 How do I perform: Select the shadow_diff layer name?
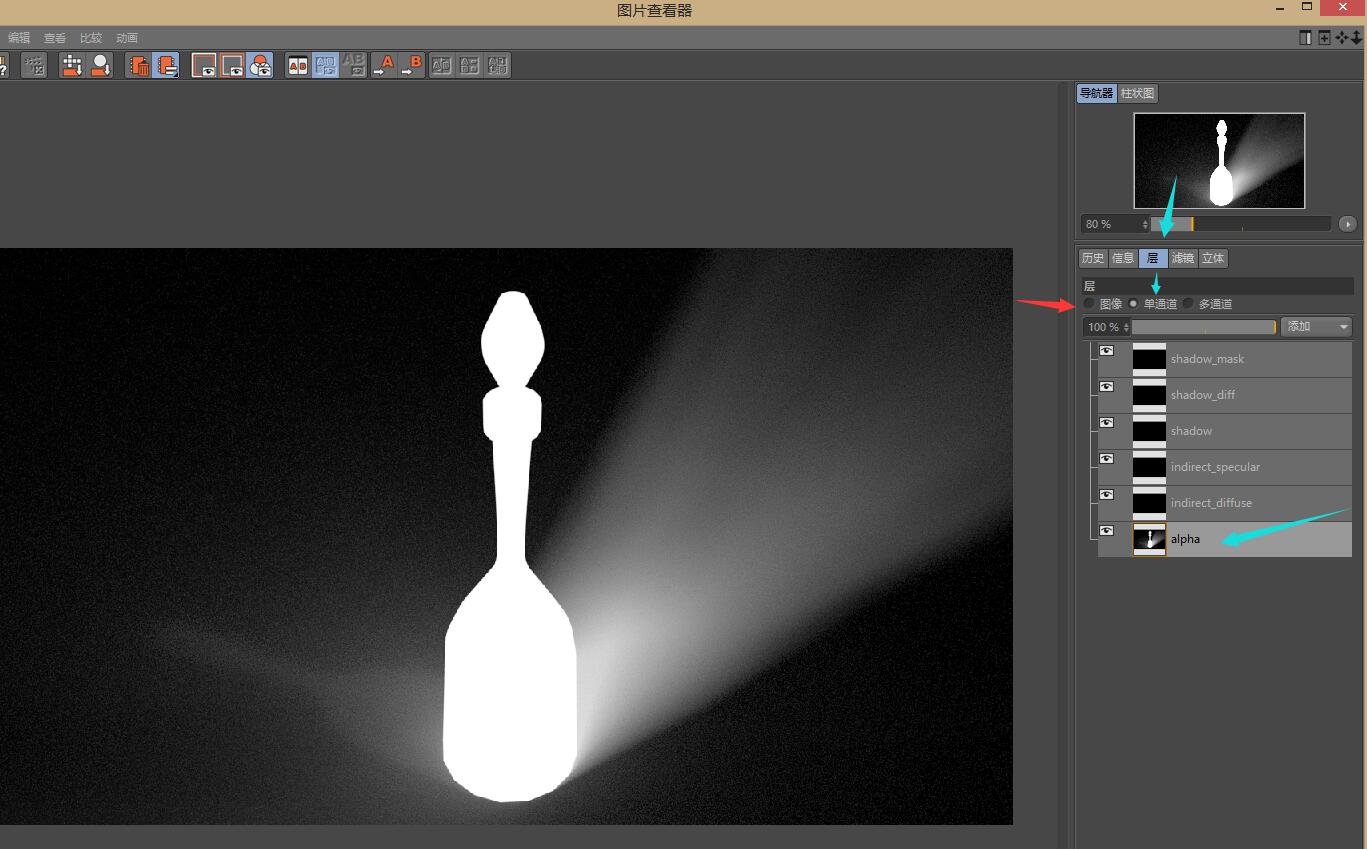(1202, 395)
